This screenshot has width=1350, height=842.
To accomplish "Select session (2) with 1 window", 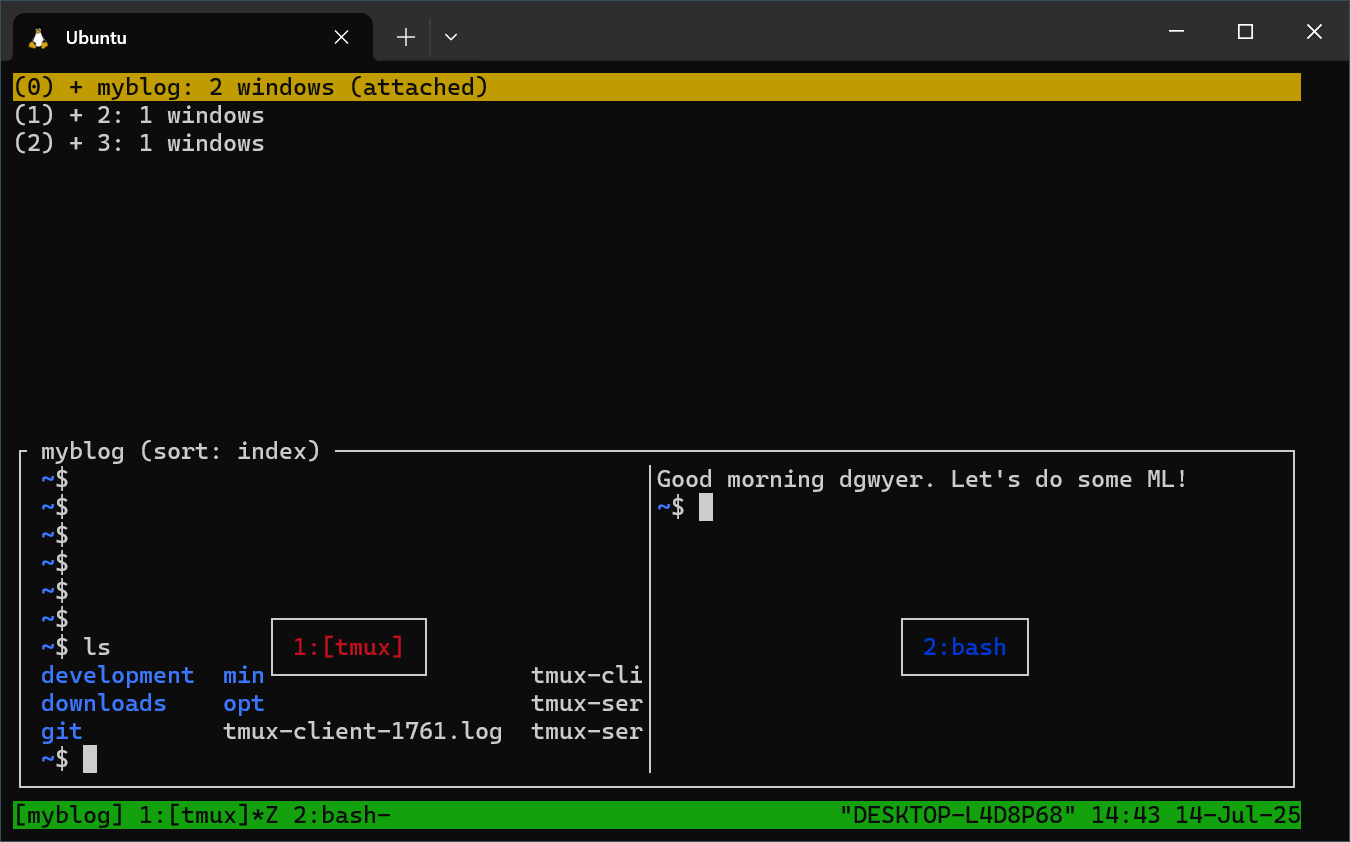I will pos(140,143).
